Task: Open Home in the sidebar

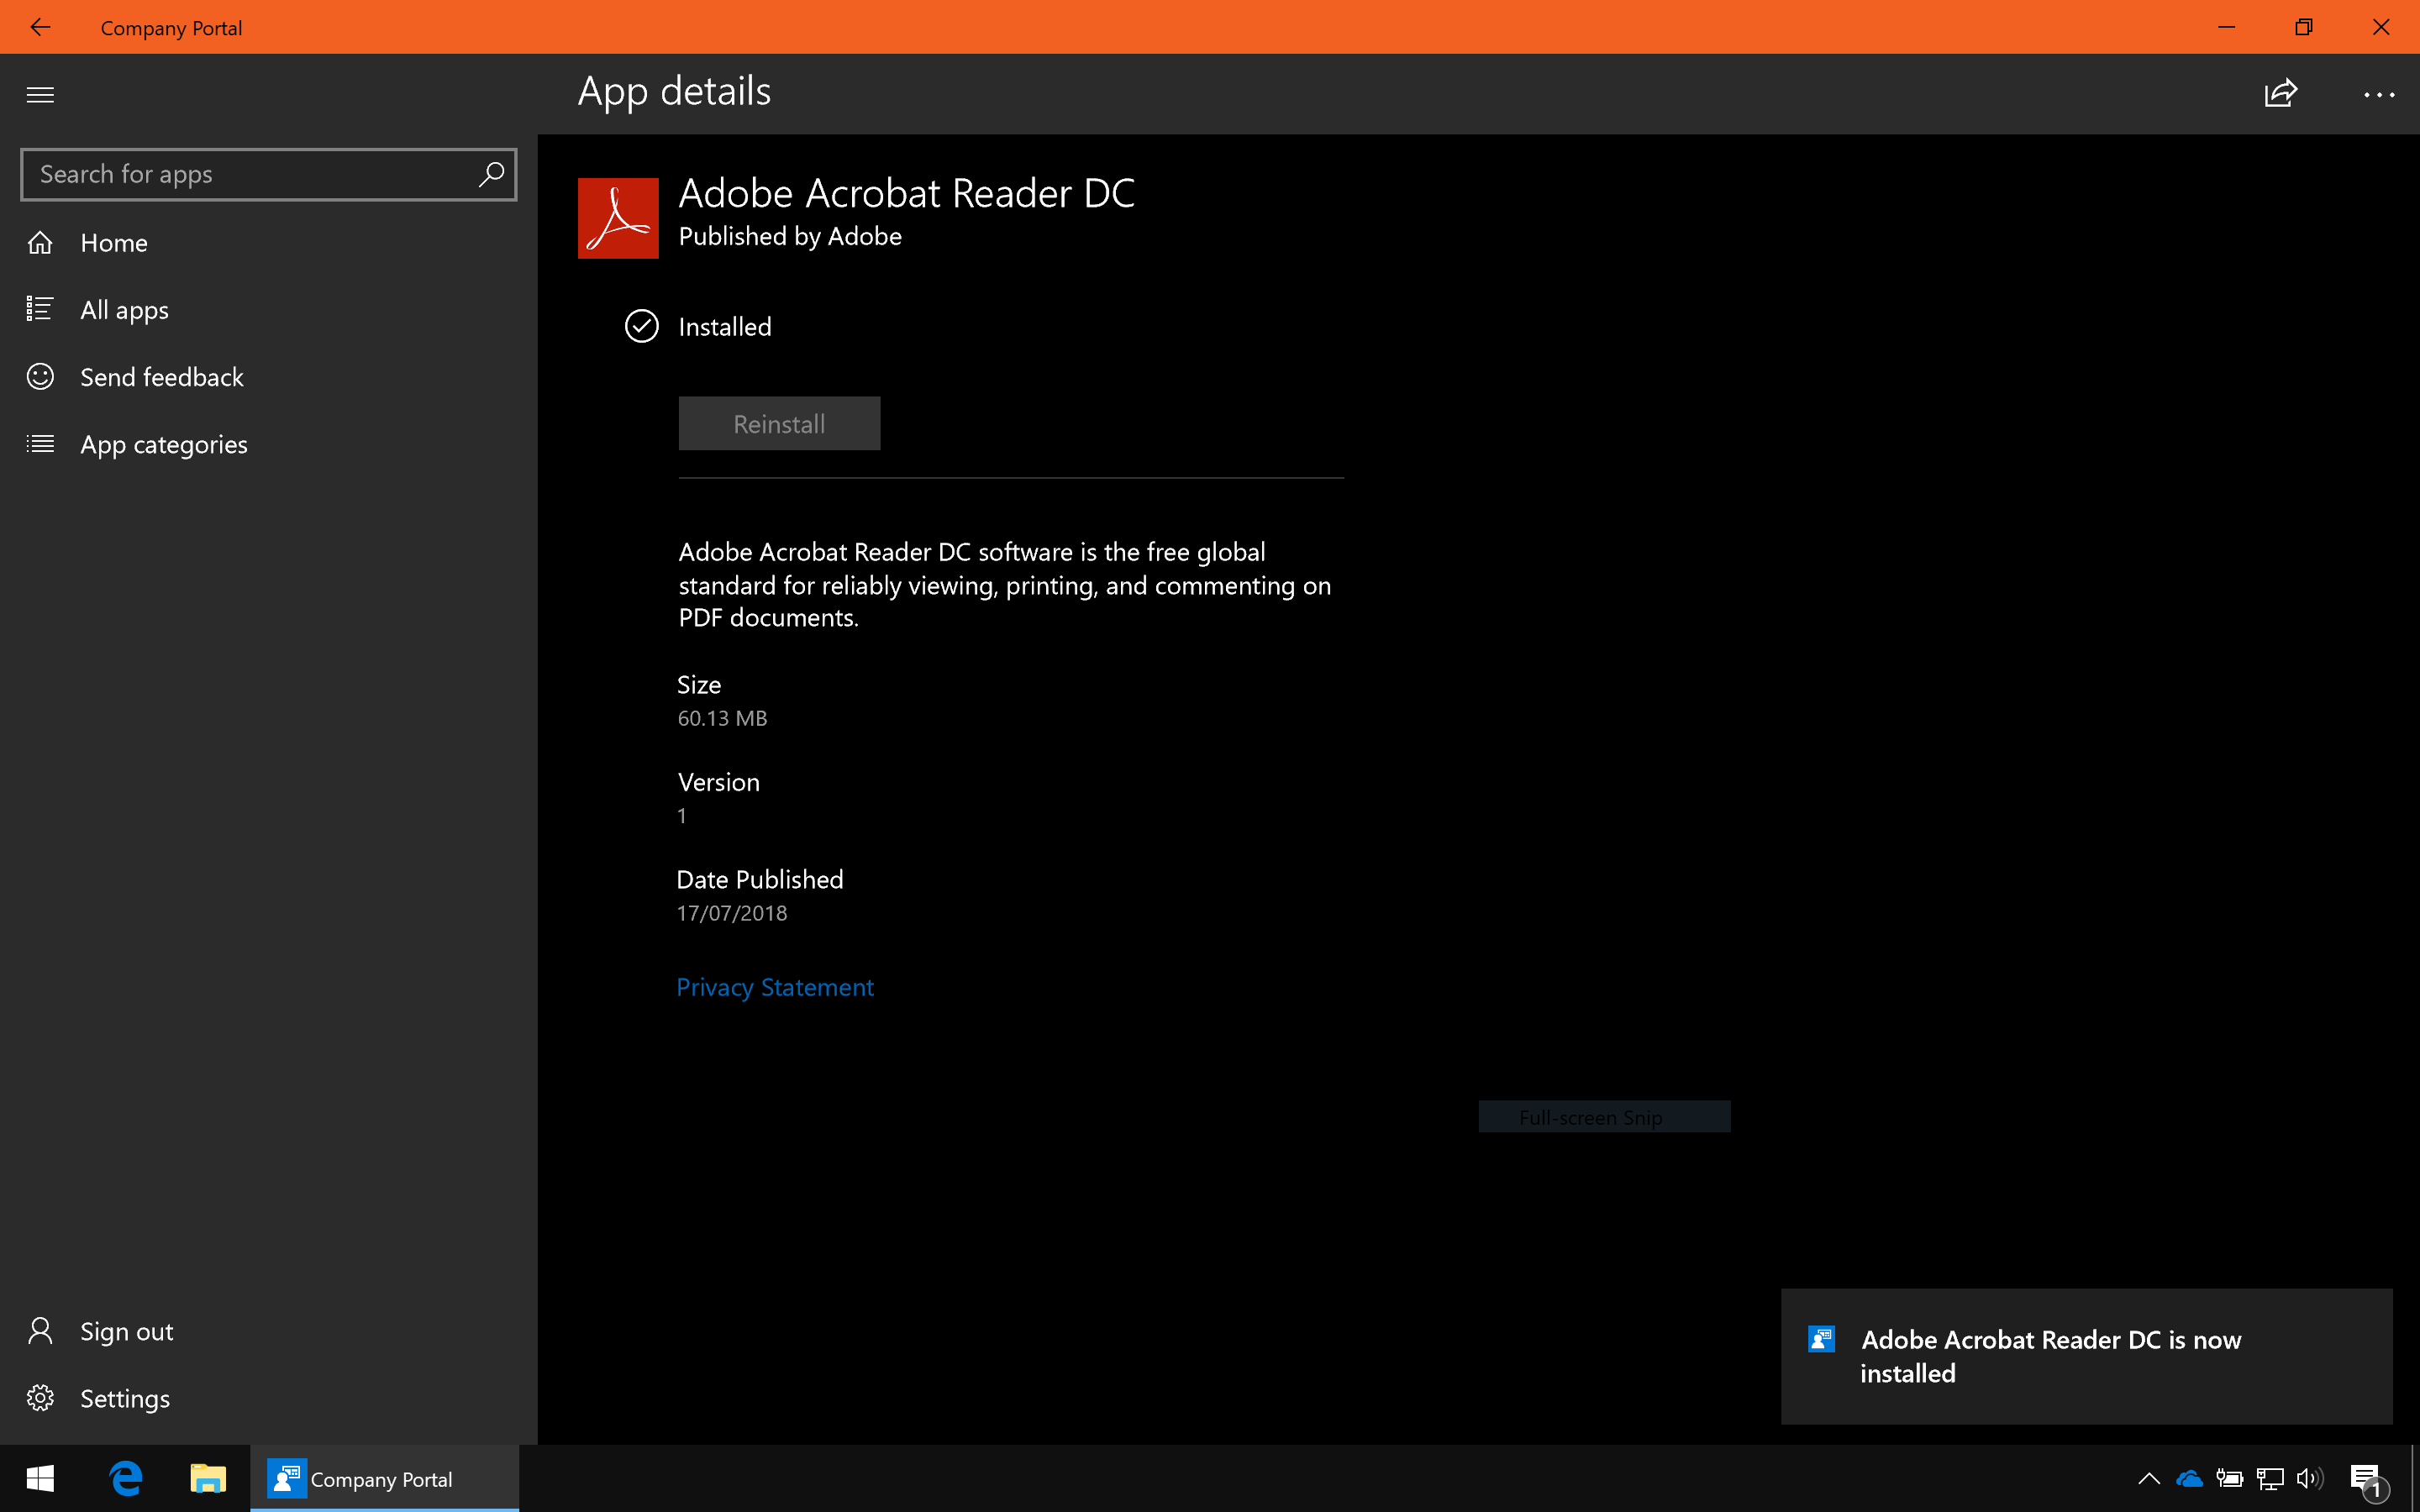Action: 268,243
